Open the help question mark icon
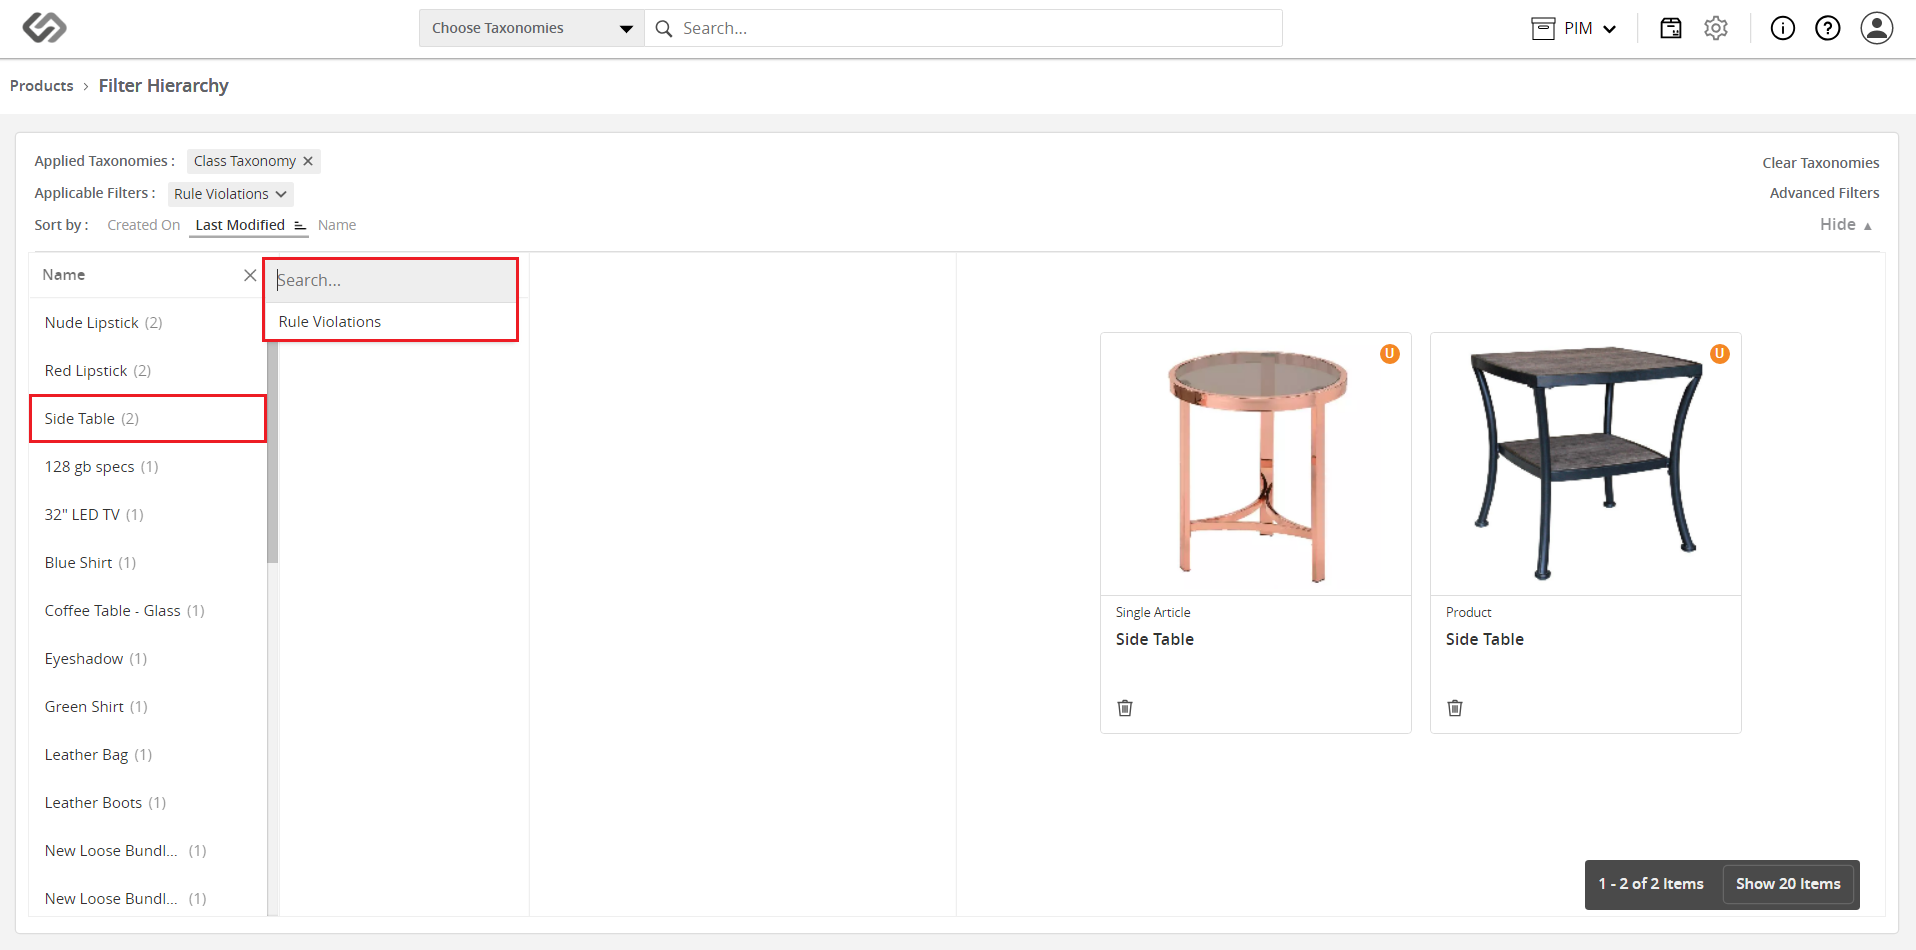This screenshot has width=1916, height=950. click(1827, 28)
